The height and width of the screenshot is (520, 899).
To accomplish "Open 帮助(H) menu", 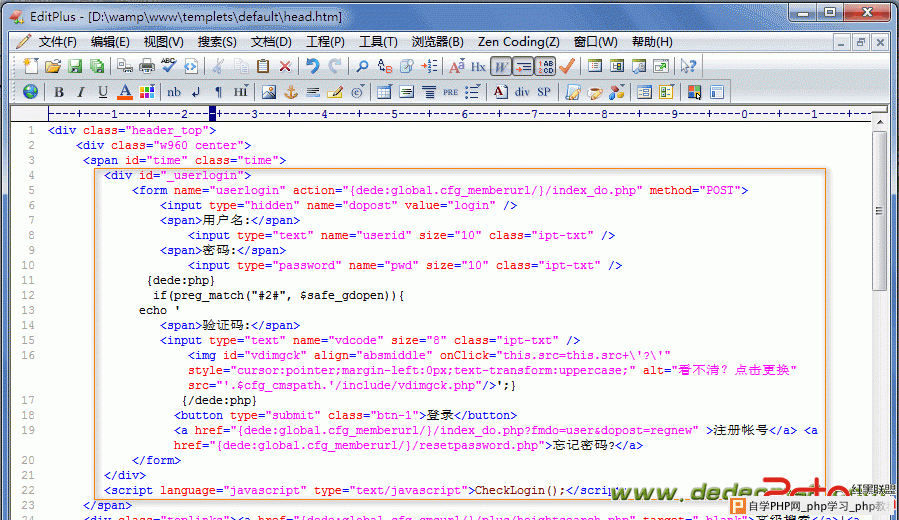I will click(x=652, y=42).
